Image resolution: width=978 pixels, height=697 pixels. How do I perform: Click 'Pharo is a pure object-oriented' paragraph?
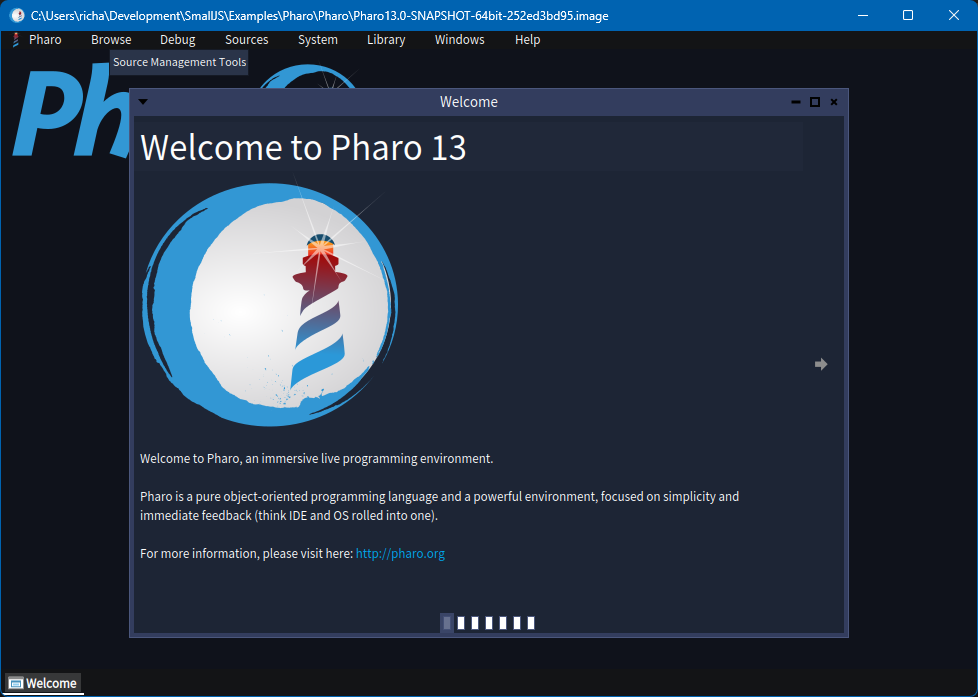[439, 506]
